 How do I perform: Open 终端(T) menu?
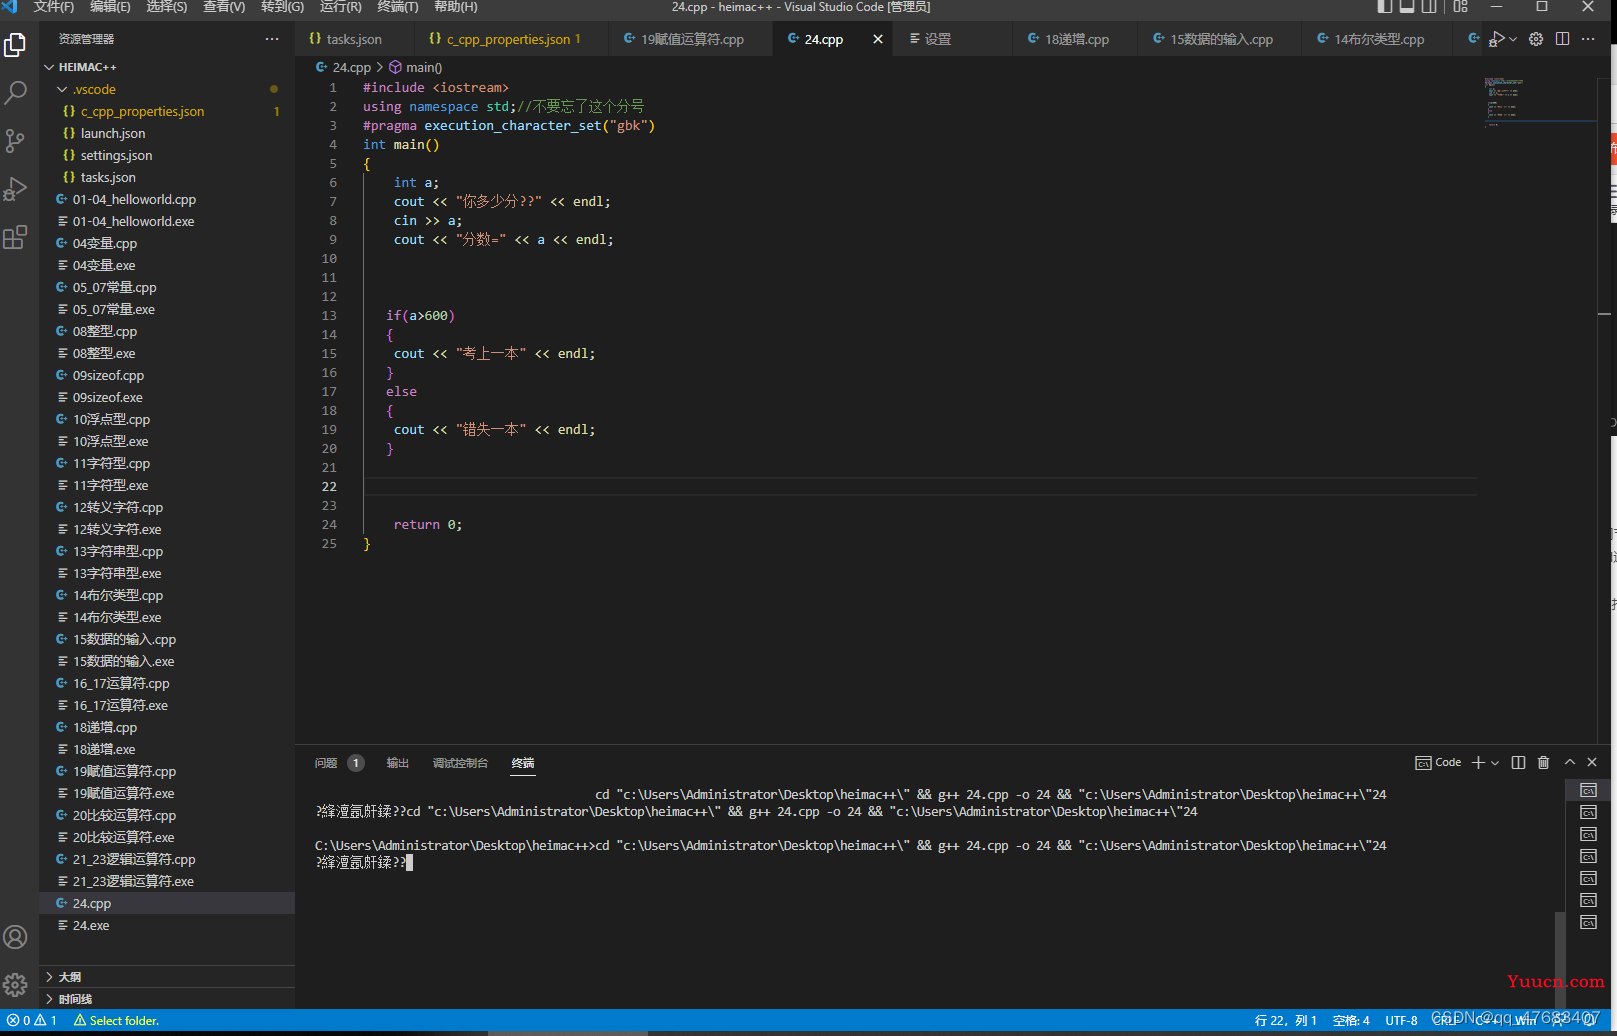(x=397, y=7)
